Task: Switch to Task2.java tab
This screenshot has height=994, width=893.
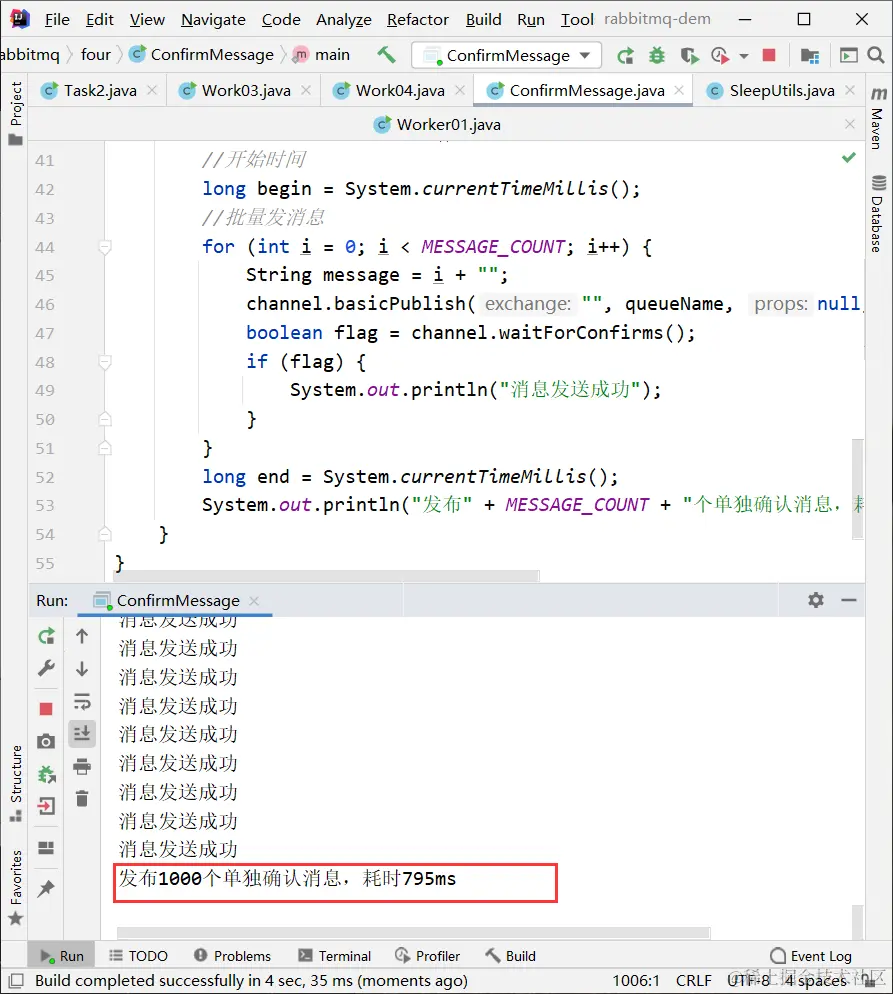Action: [x=100, y=91]
